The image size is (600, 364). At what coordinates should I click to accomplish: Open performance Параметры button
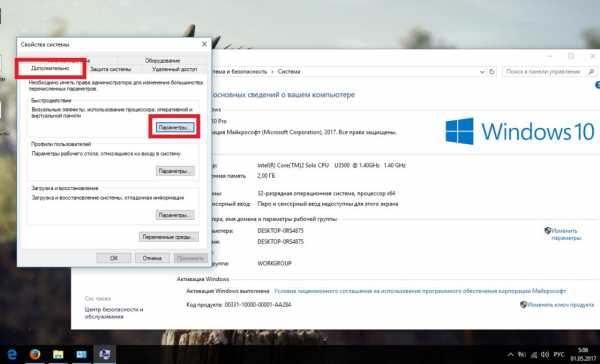(175, 127)
